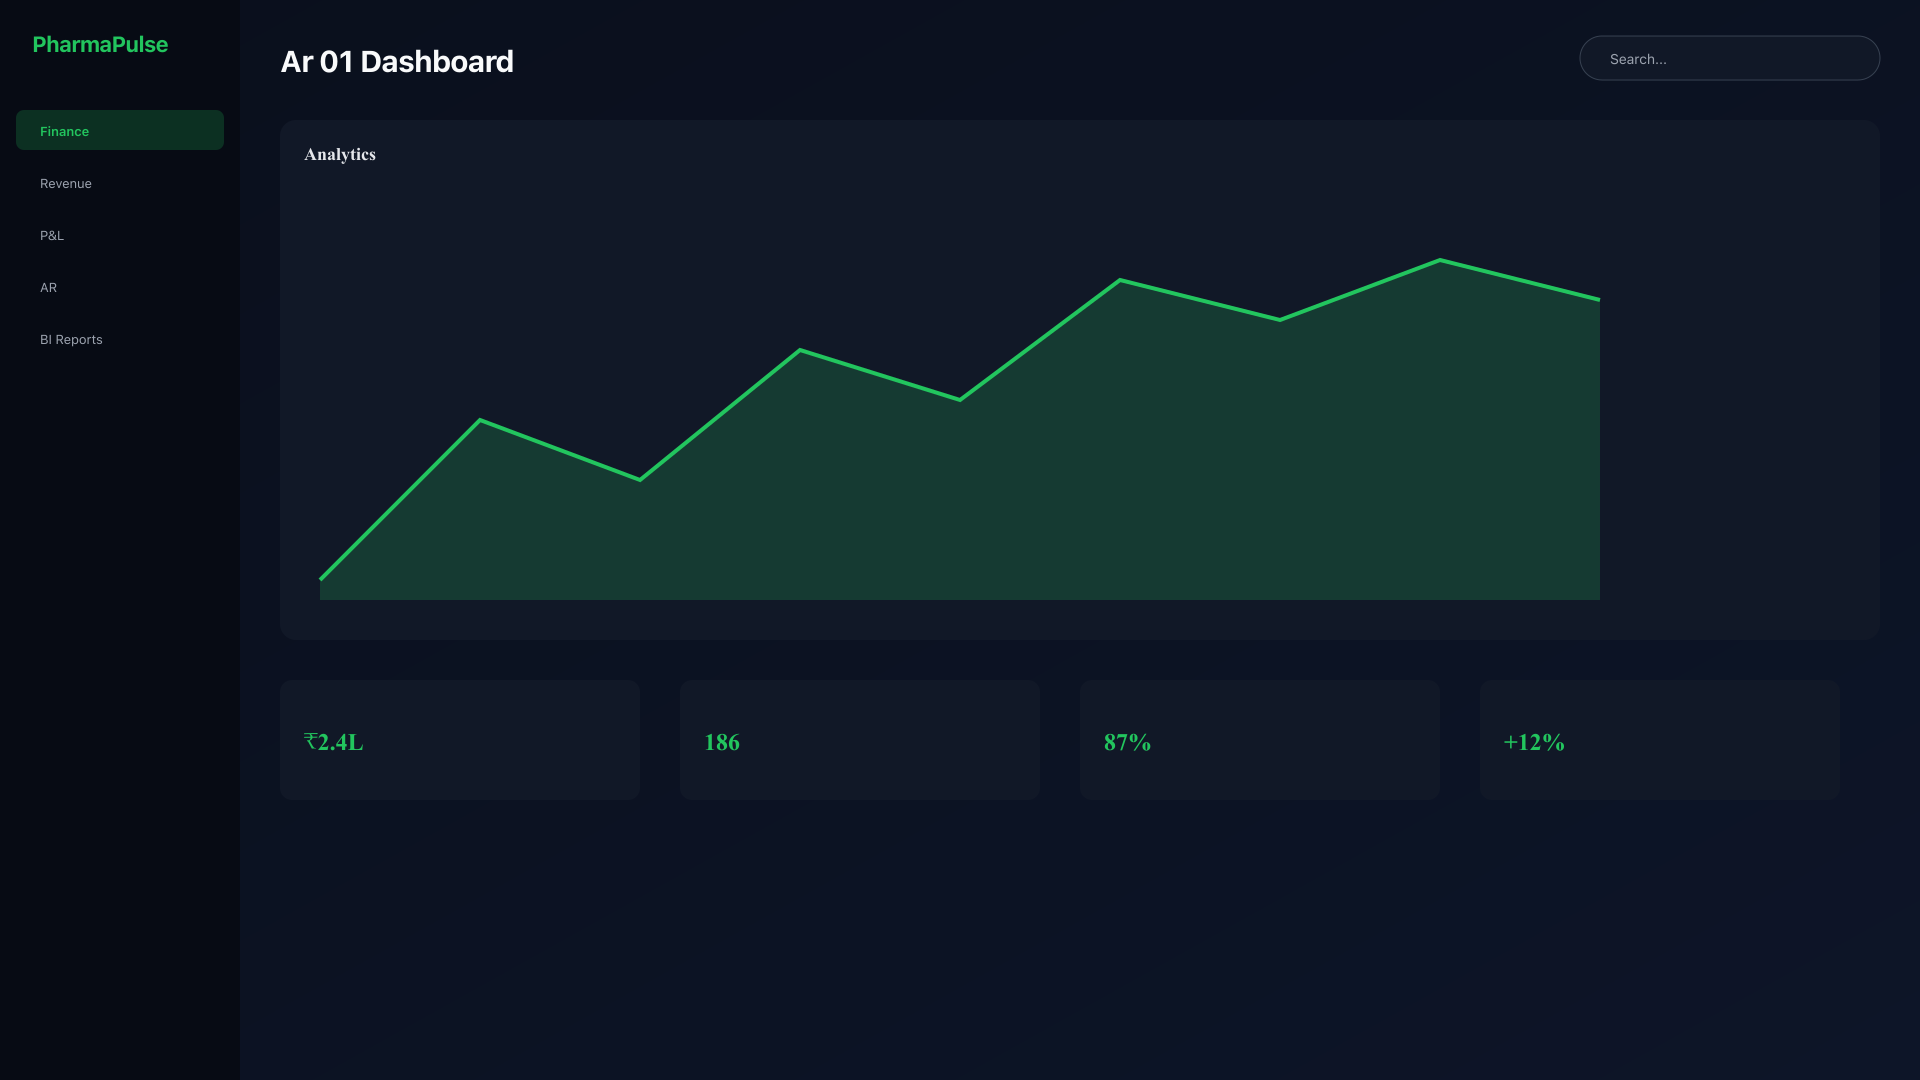Viewport: 1920px width, 1080px height.
Task: Click the Analytics chart title
Action: tap(340, 154)
